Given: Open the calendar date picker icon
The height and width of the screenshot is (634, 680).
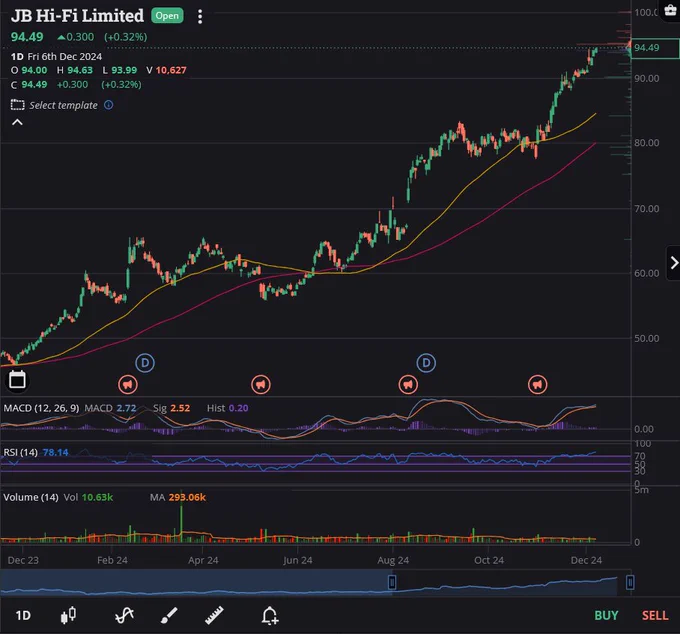Looking at the screenshot, I should tap(17, 380).
